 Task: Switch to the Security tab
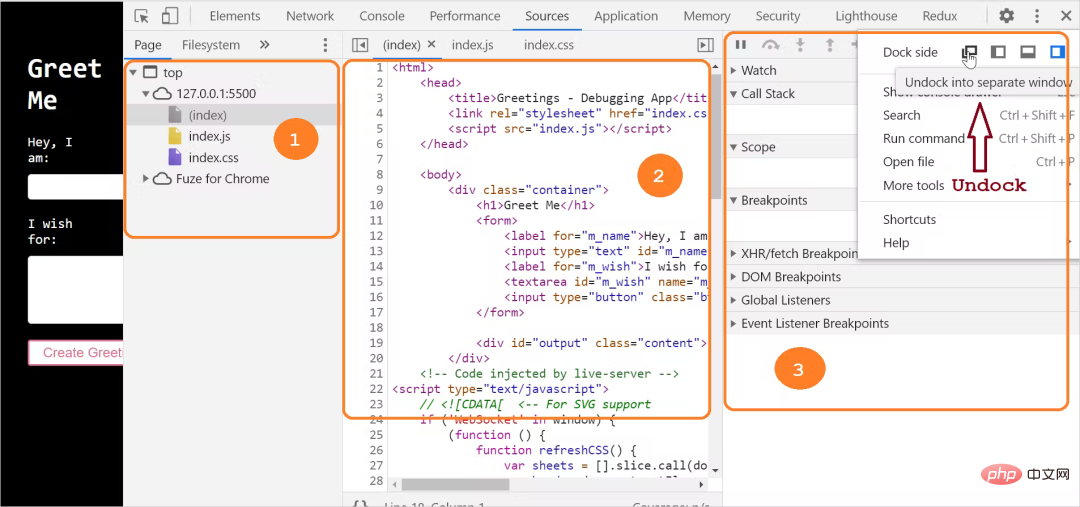[x=778, y=16]
